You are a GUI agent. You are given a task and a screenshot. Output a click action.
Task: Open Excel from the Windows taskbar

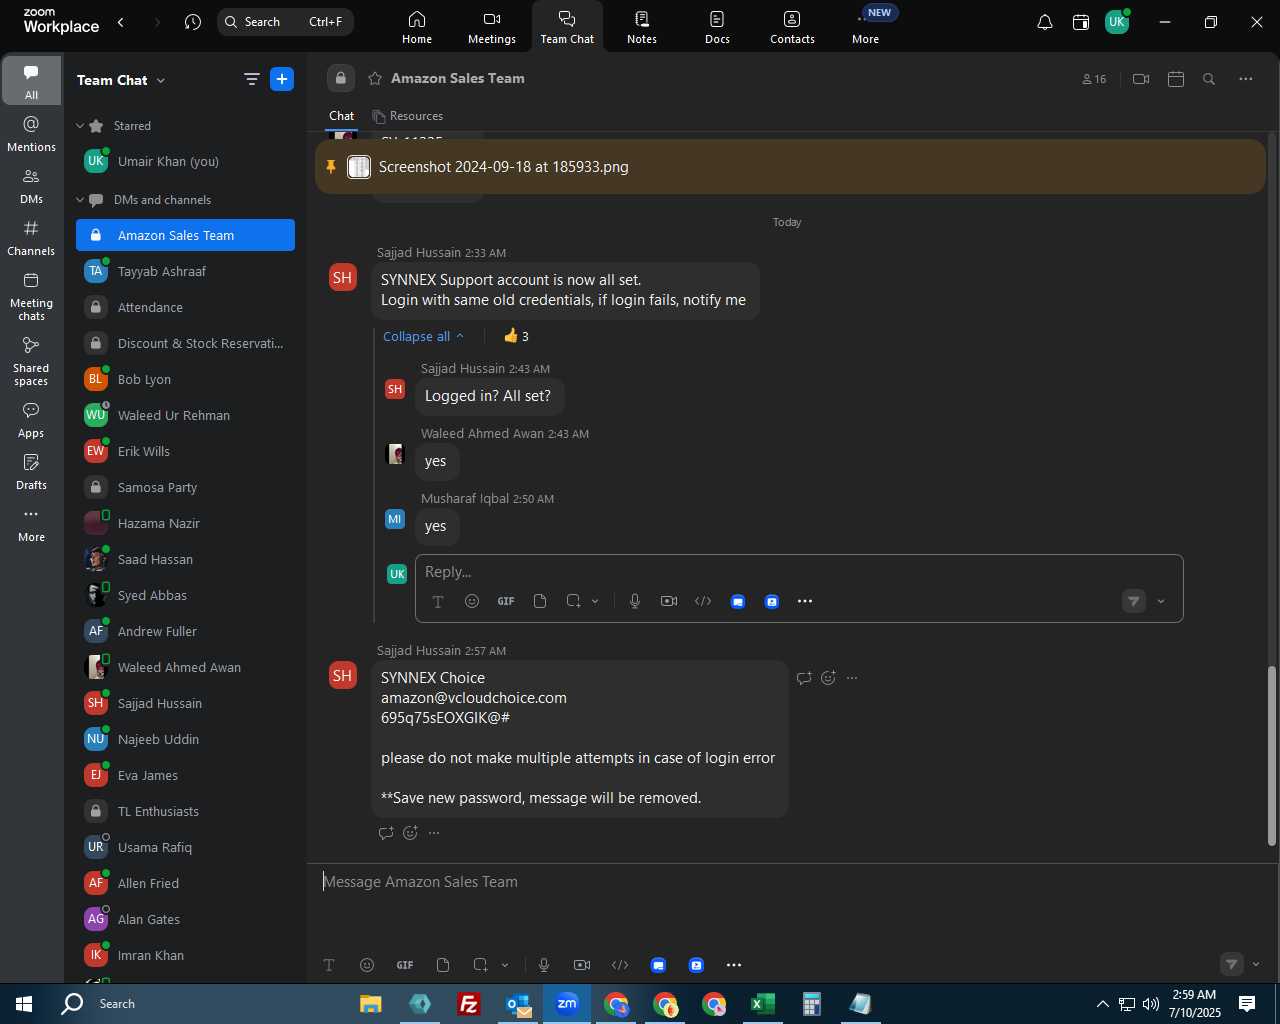(x=762, y=1004)
